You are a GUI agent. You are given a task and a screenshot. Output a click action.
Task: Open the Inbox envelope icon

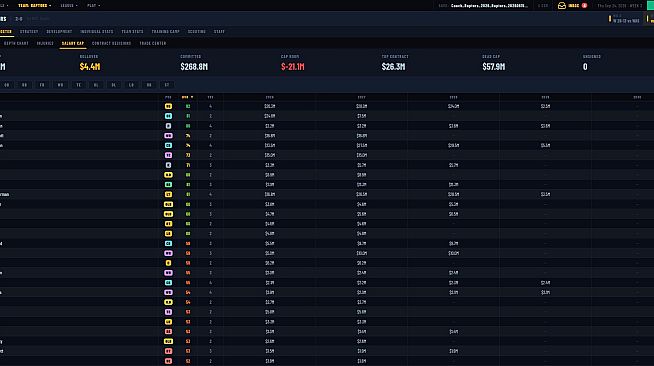click(x=562, y=5)
